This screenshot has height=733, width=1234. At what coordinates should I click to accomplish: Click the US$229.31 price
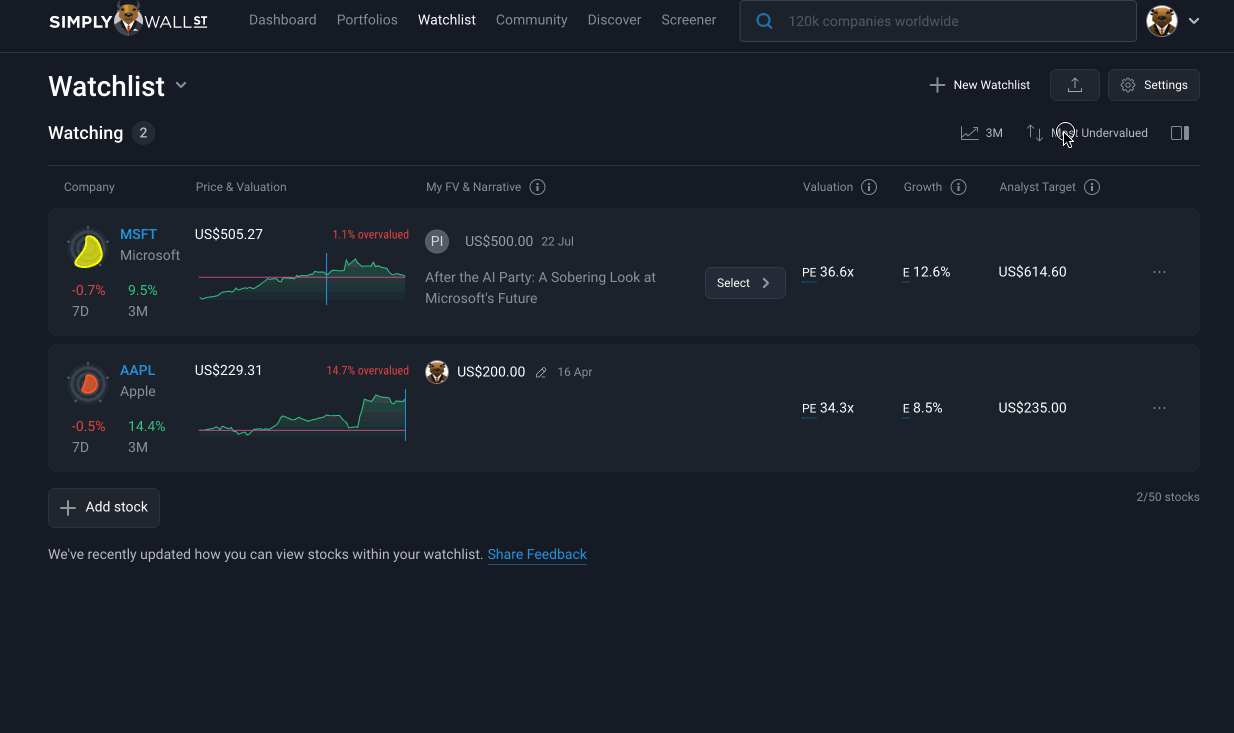coord(229,370)
